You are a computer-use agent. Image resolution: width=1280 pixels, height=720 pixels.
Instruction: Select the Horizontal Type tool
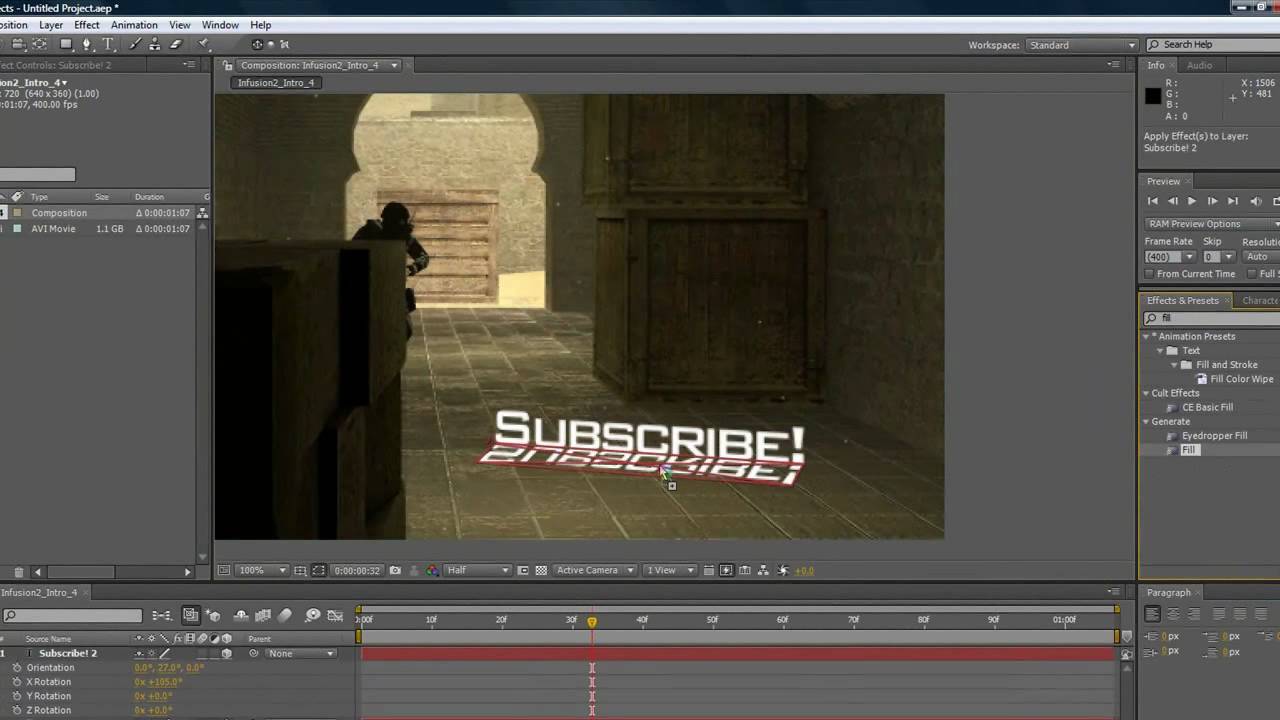[108, 44]
